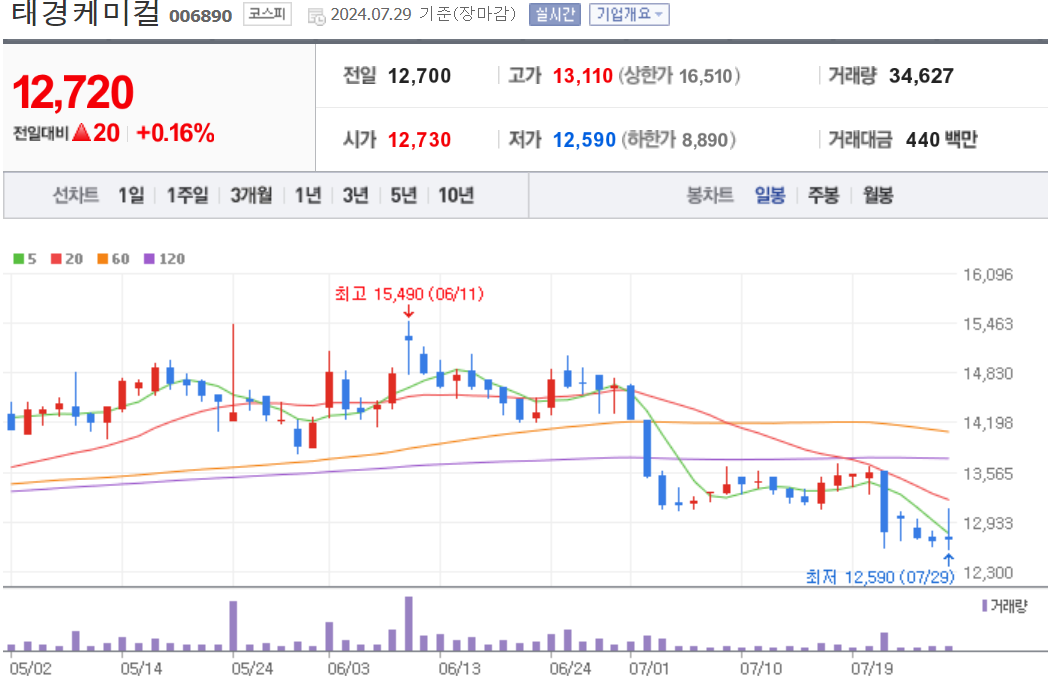
Task: Switch to 월봉 candlestick chart
Action: (x=878, y=195)
